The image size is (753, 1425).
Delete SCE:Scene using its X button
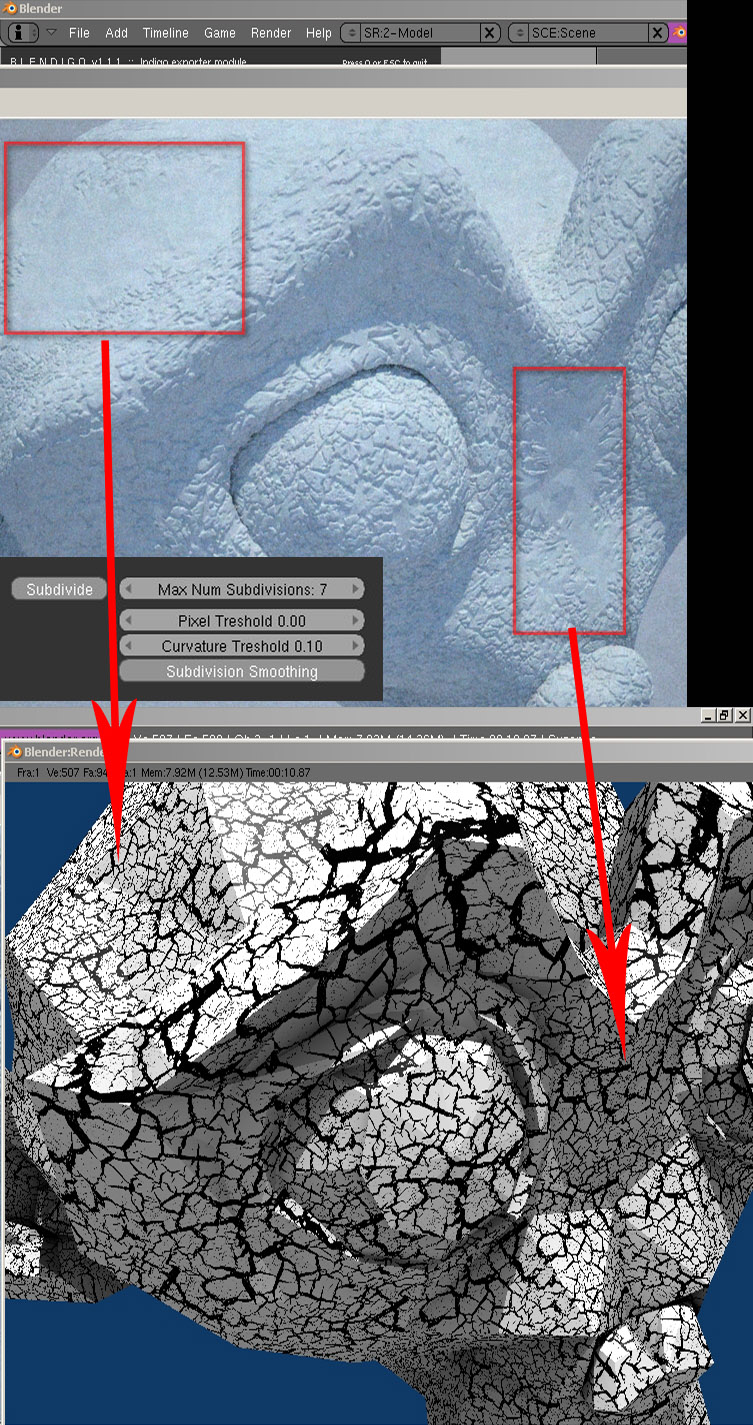click(657, 33)
